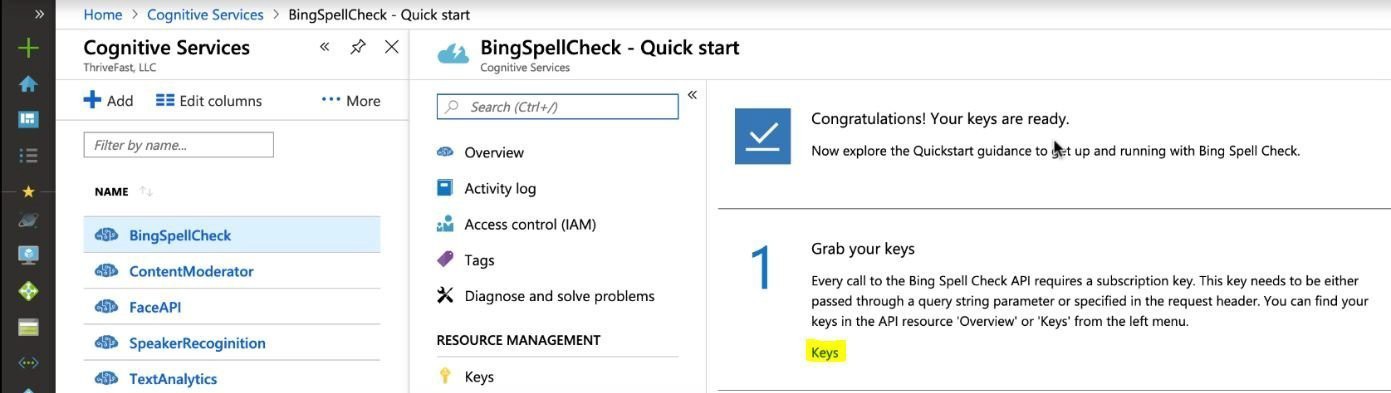Open the Activity log menu item
1391x393 pixels.
pos(500,188)
